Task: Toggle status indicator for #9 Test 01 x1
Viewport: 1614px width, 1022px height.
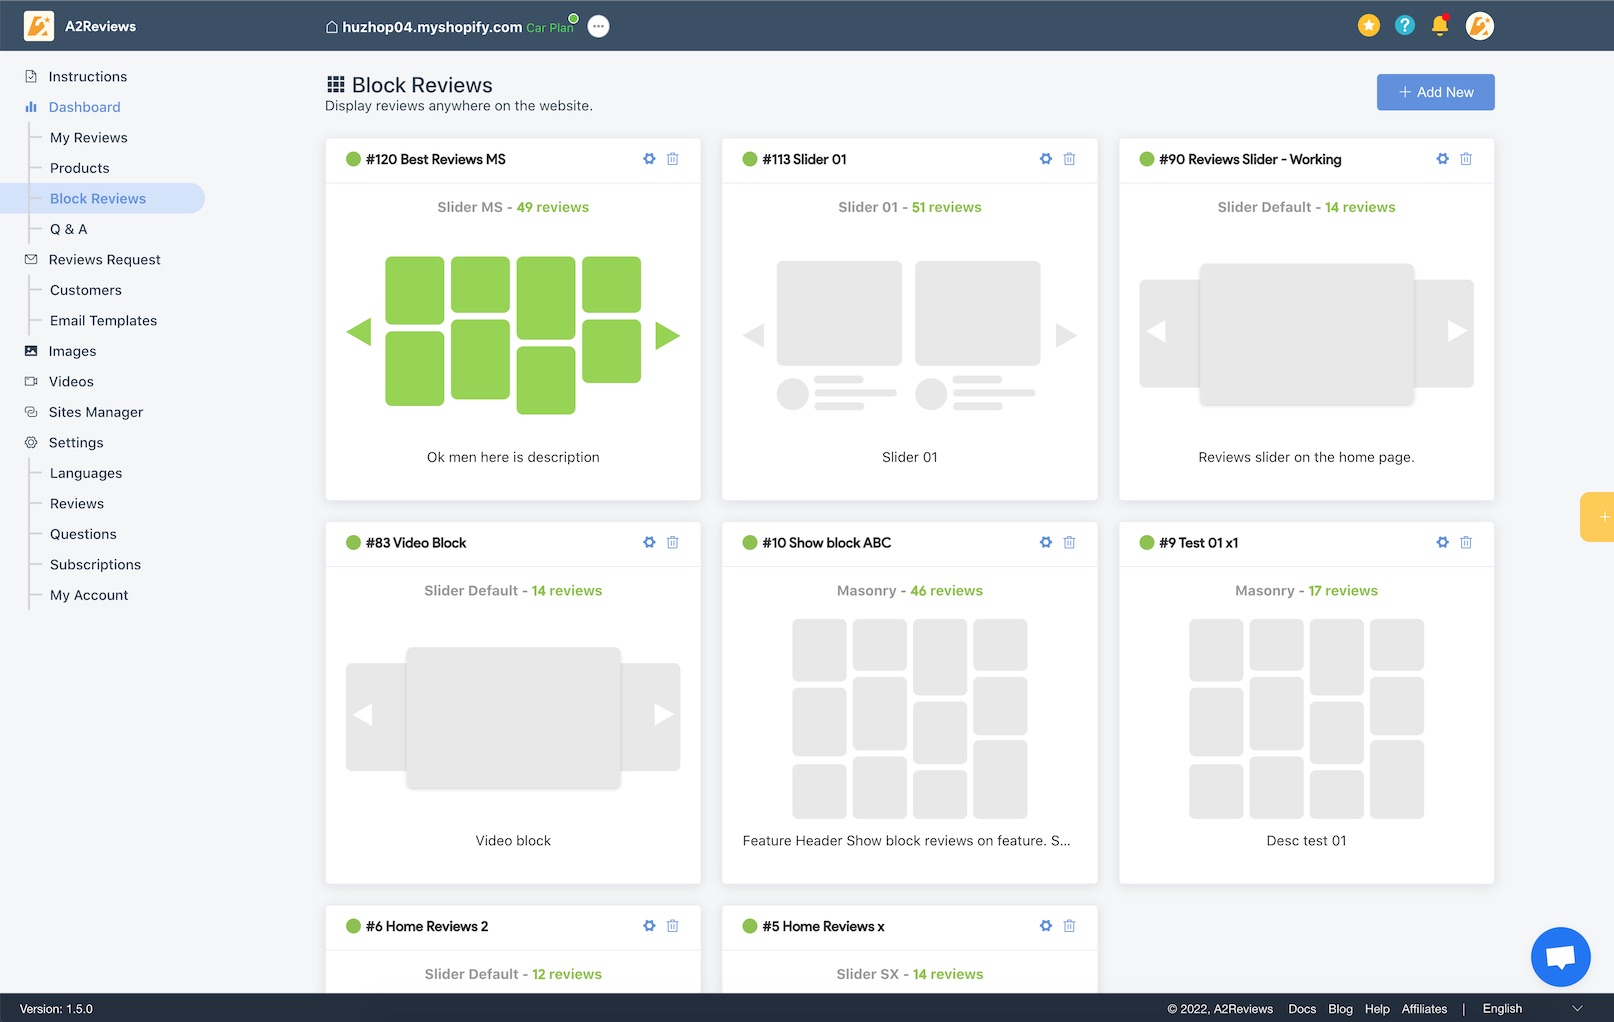Action: pos(1147,543)
